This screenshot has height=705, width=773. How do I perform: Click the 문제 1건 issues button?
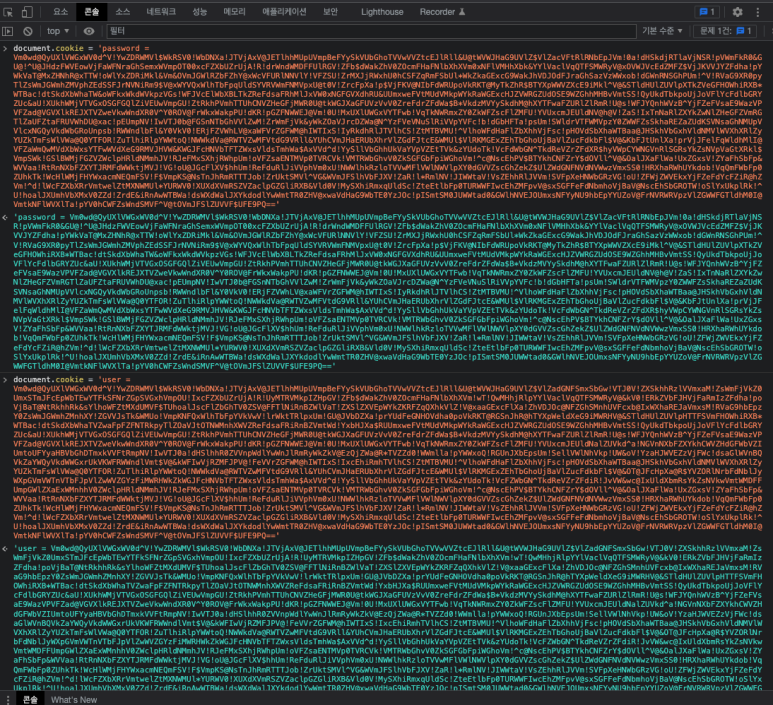tap(726, 31)
